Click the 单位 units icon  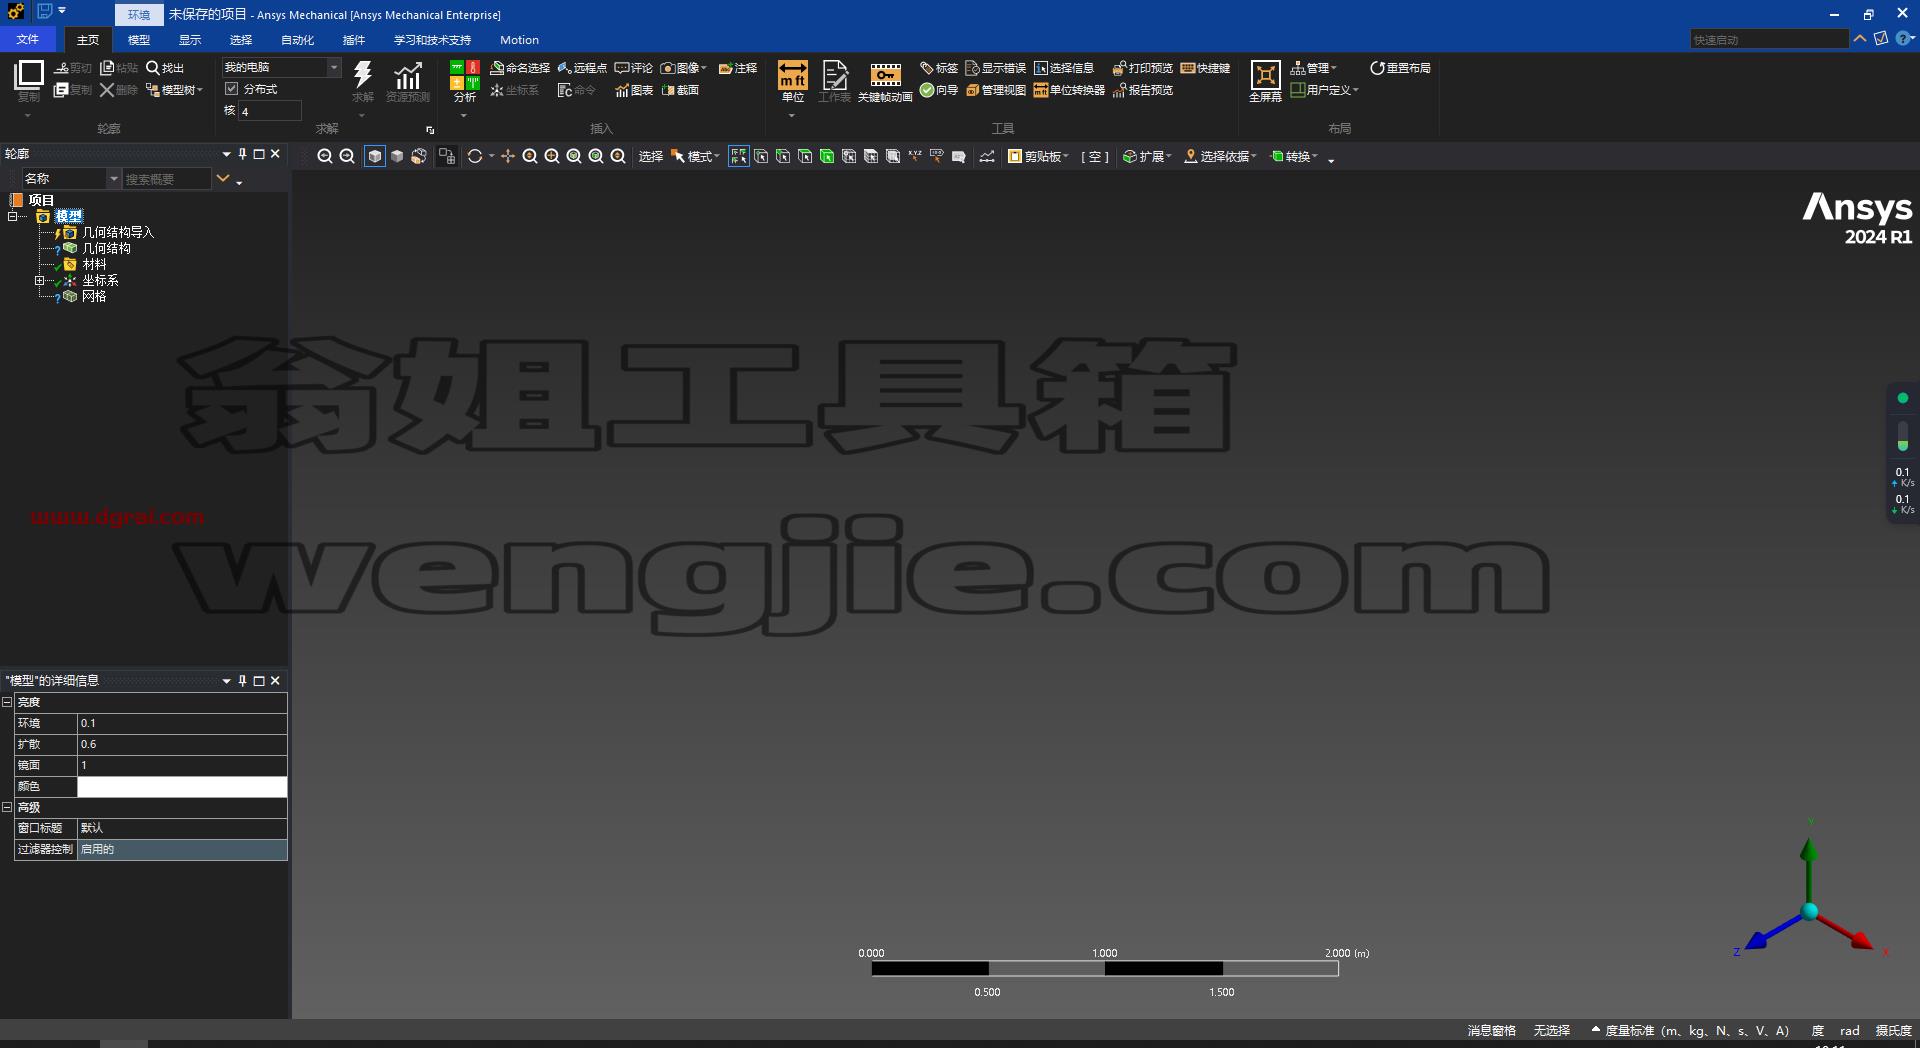point(793,75)
